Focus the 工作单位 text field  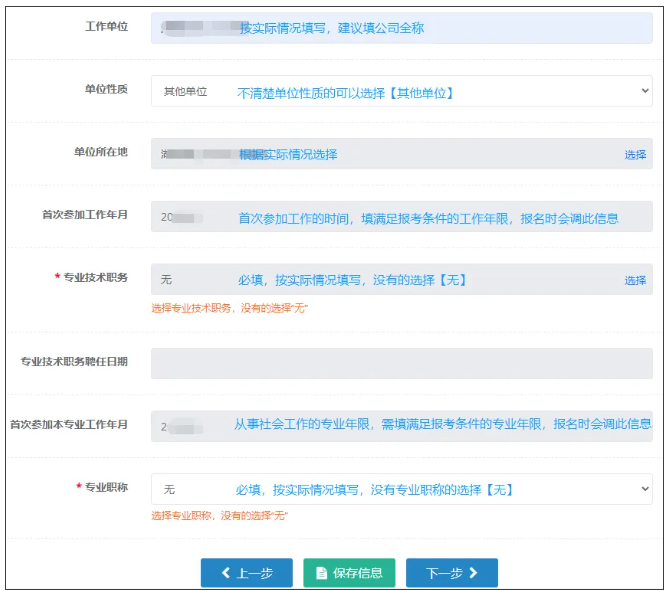coord(400,28)
